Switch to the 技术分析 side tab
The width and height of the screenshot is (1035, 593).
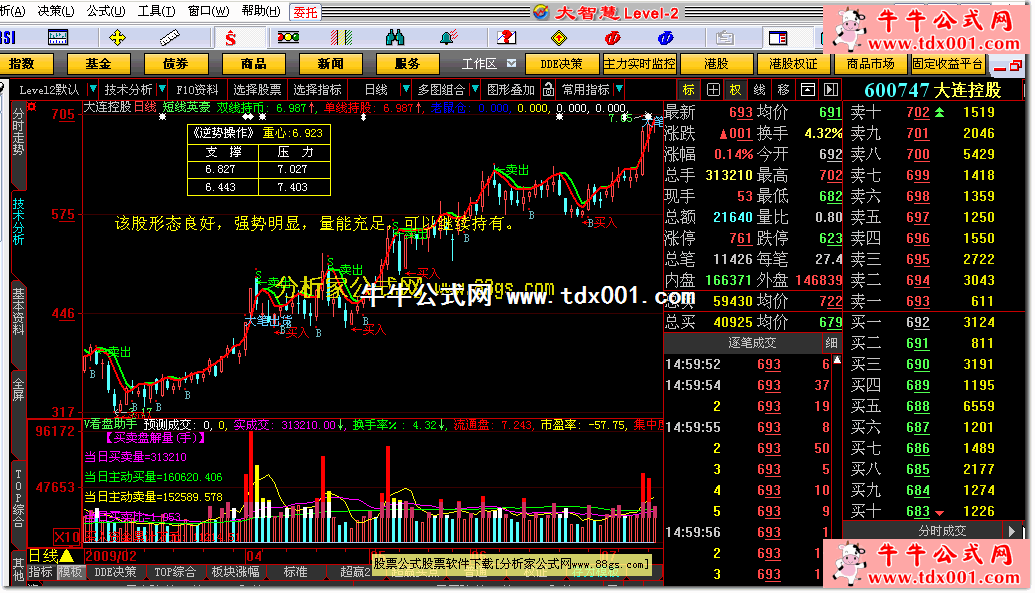tap(18, 223)
